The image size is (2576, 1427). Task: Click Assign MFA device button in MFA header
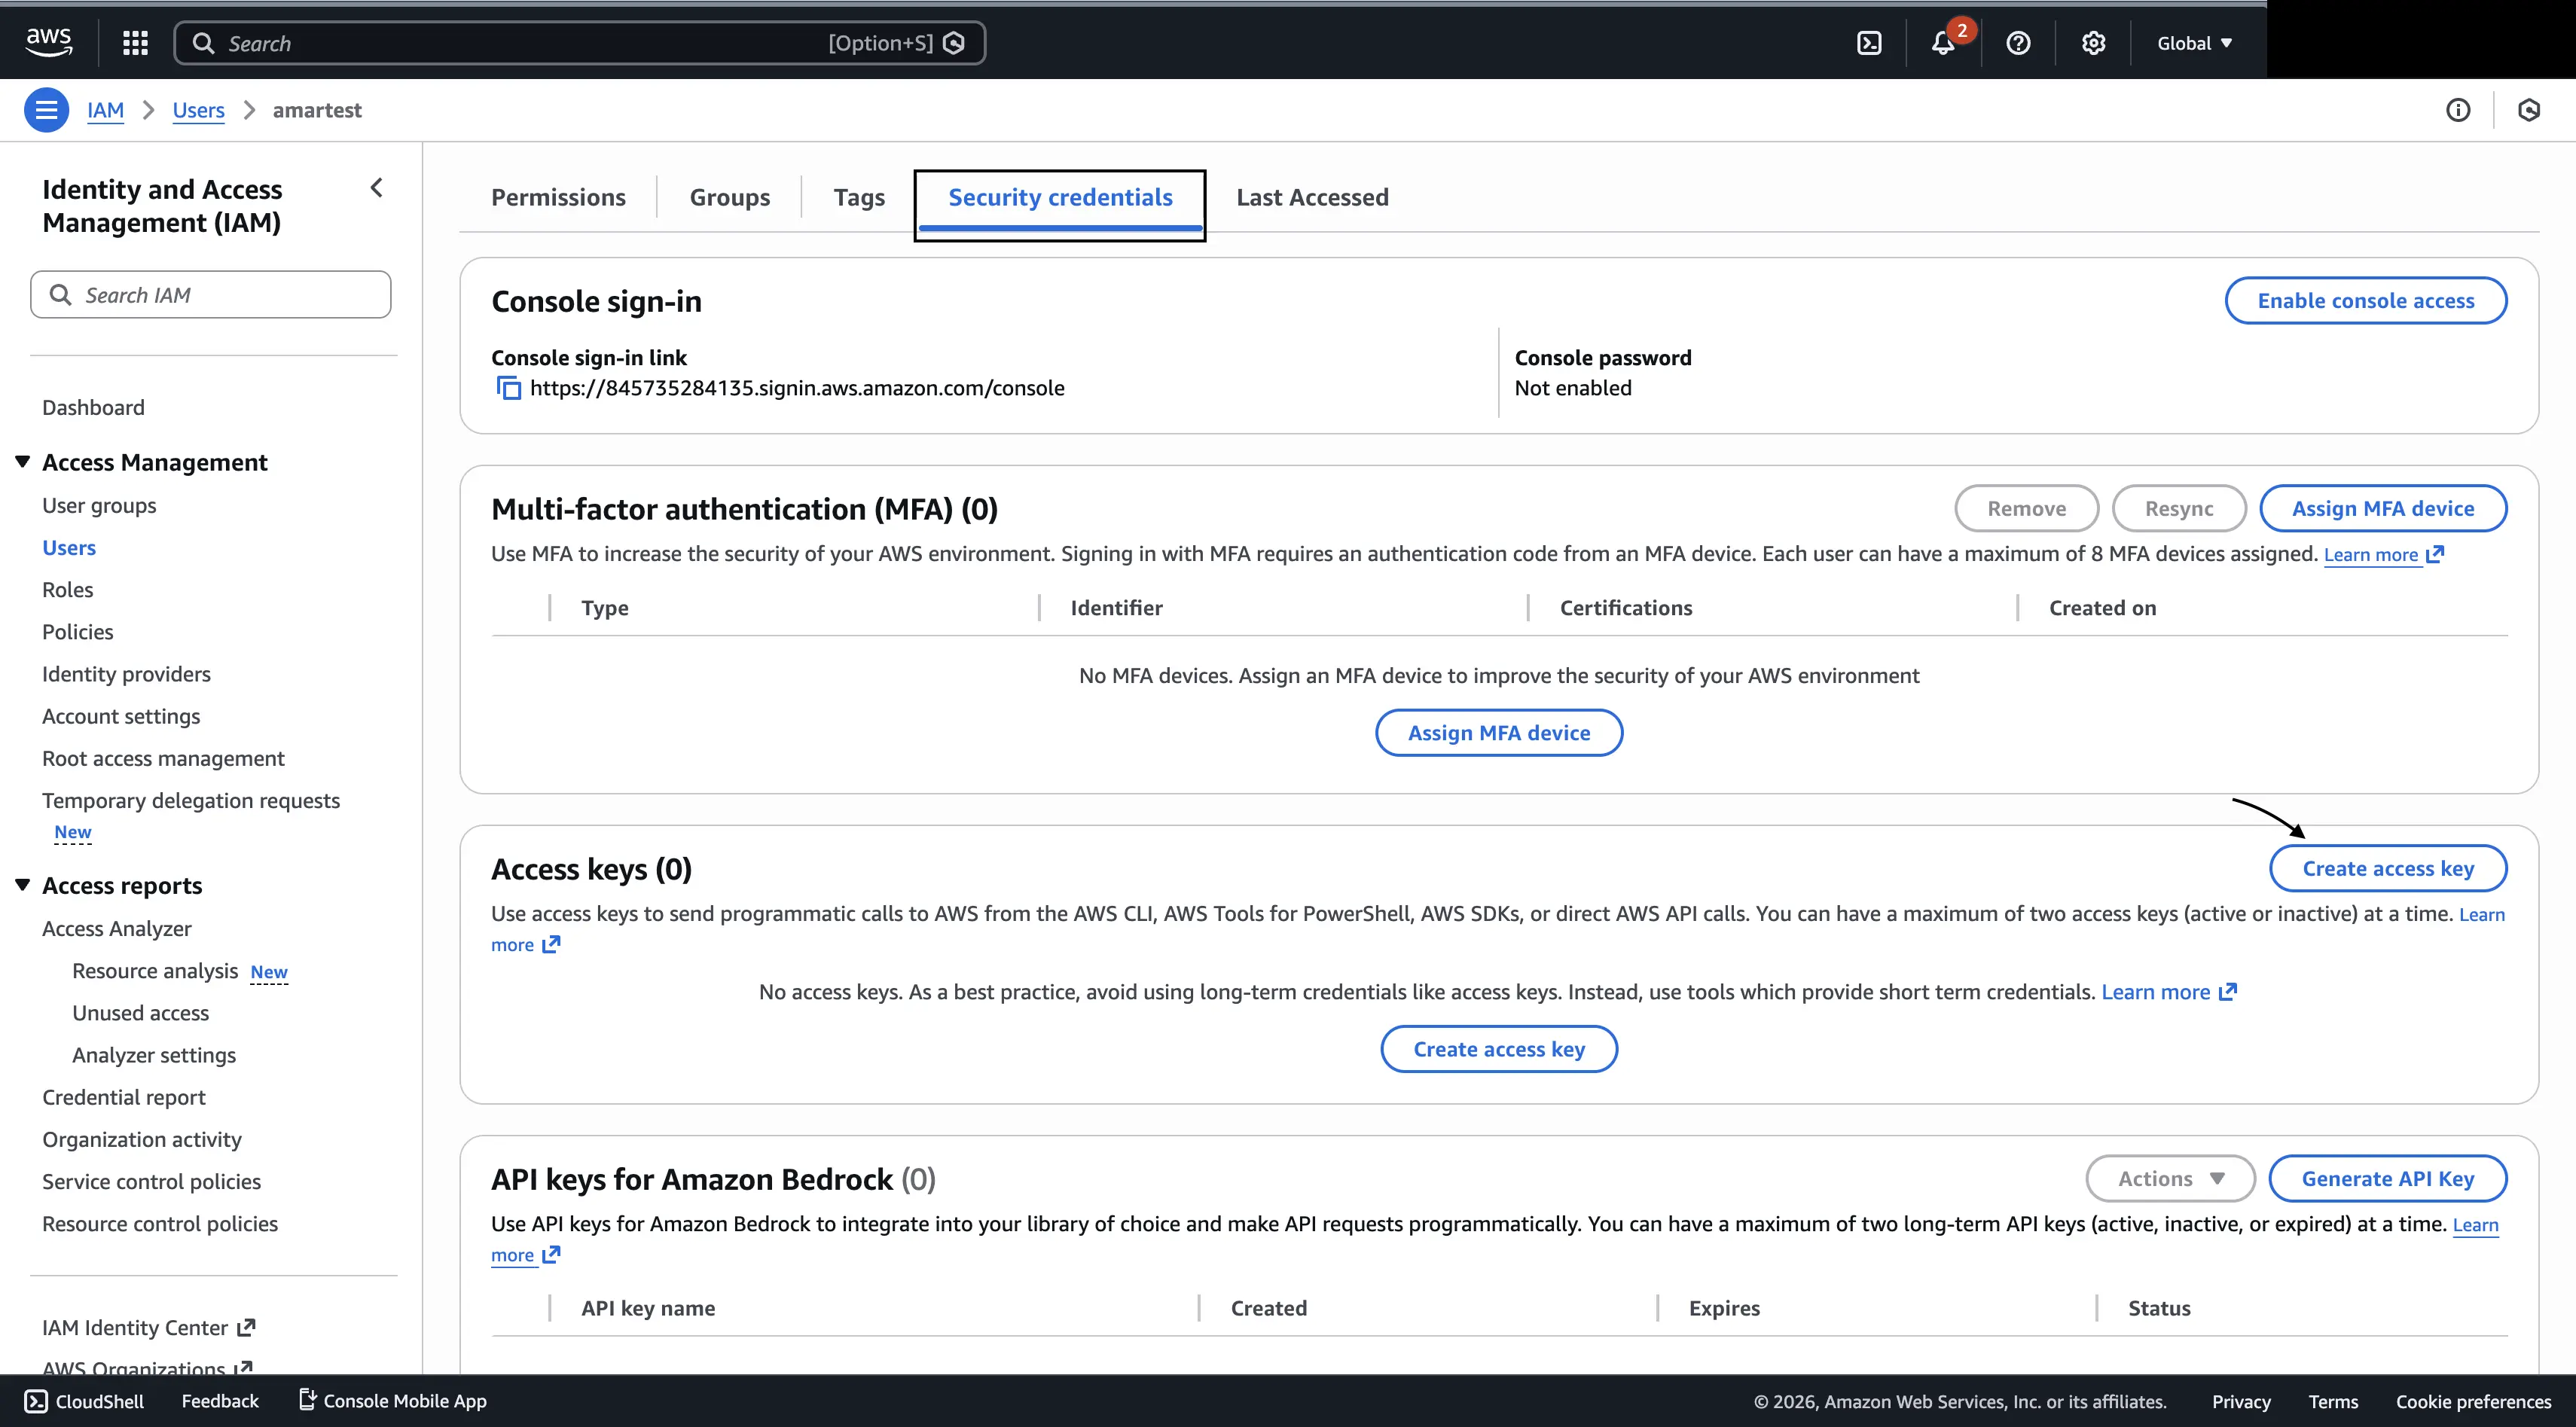tap(2383, 508)
